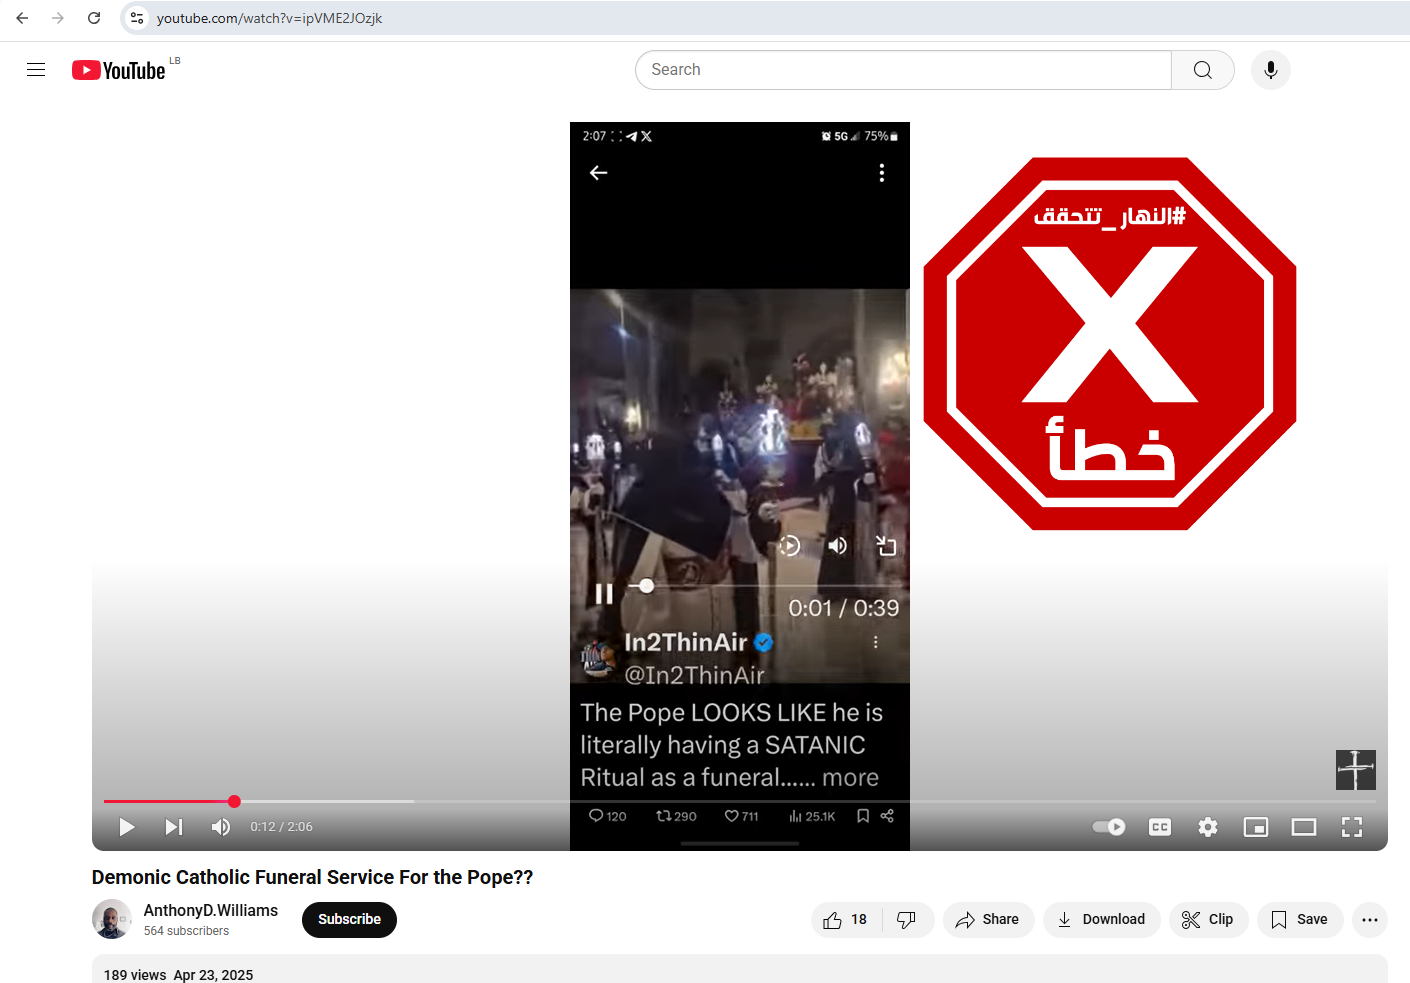
Task: Open more actions three-dot menu
Action: click(1369, 920)
